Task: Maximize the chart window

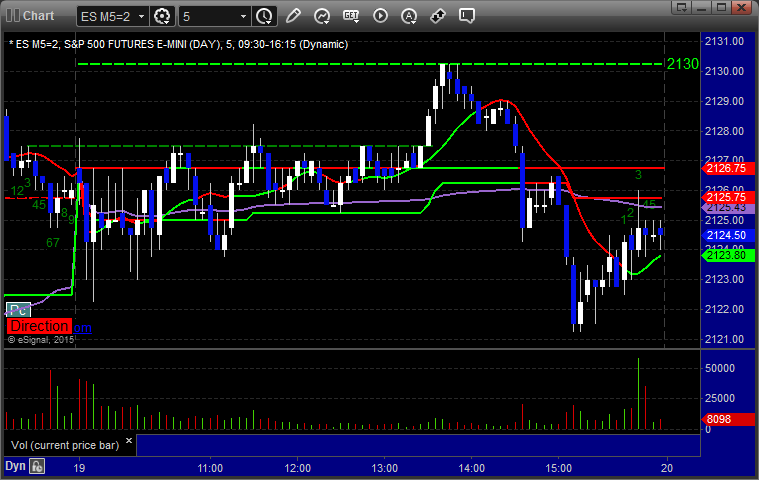Action: 721,7
